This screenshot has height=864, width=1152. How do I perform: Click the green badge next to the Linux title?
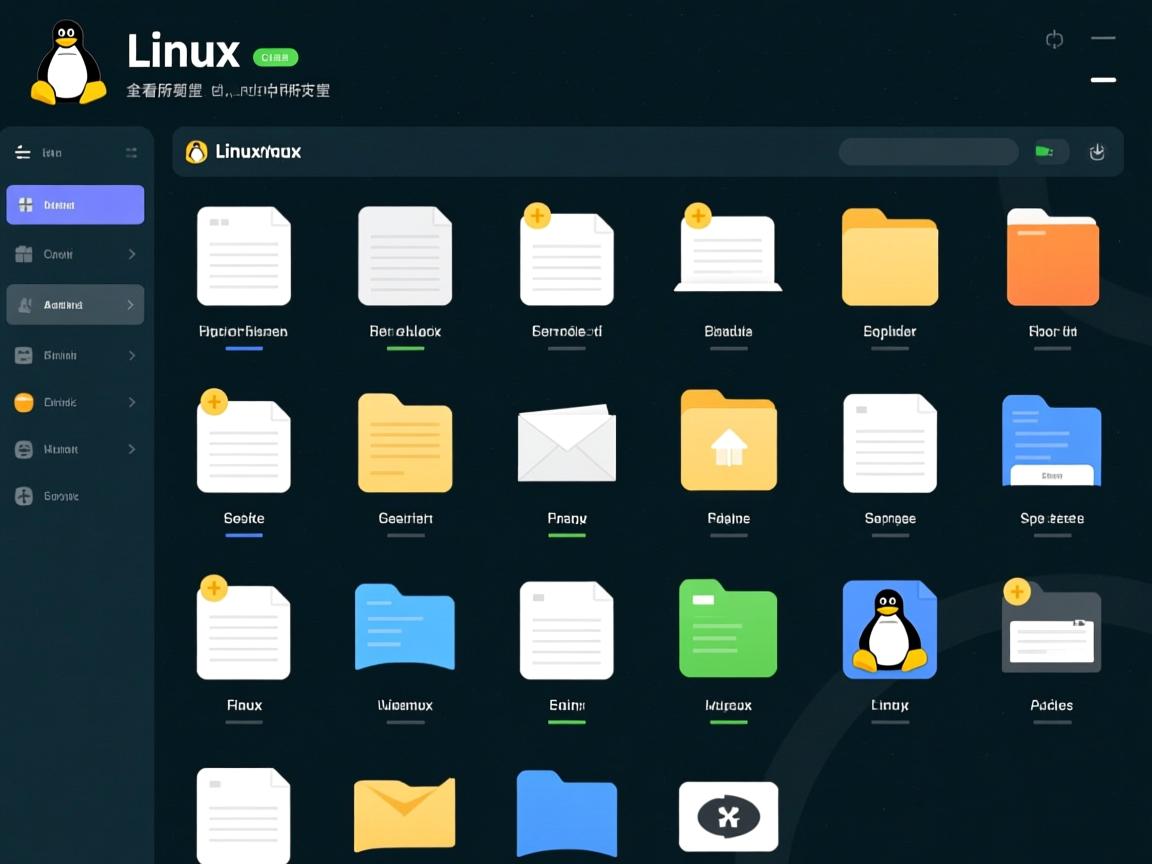276,57
